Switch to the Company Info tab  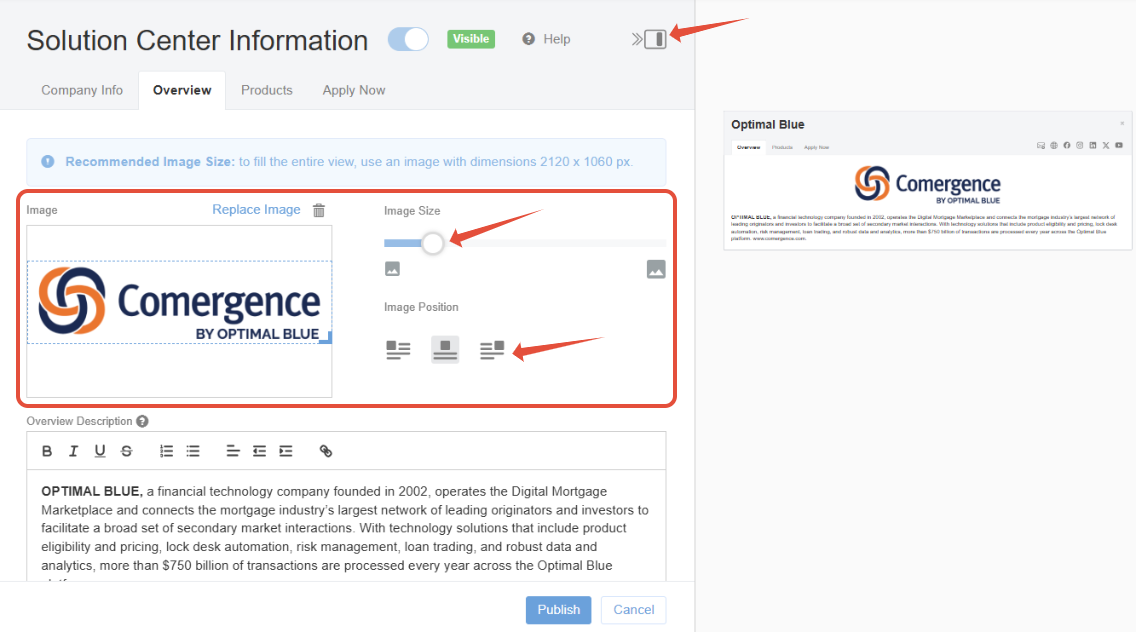[x=82, y=91]
